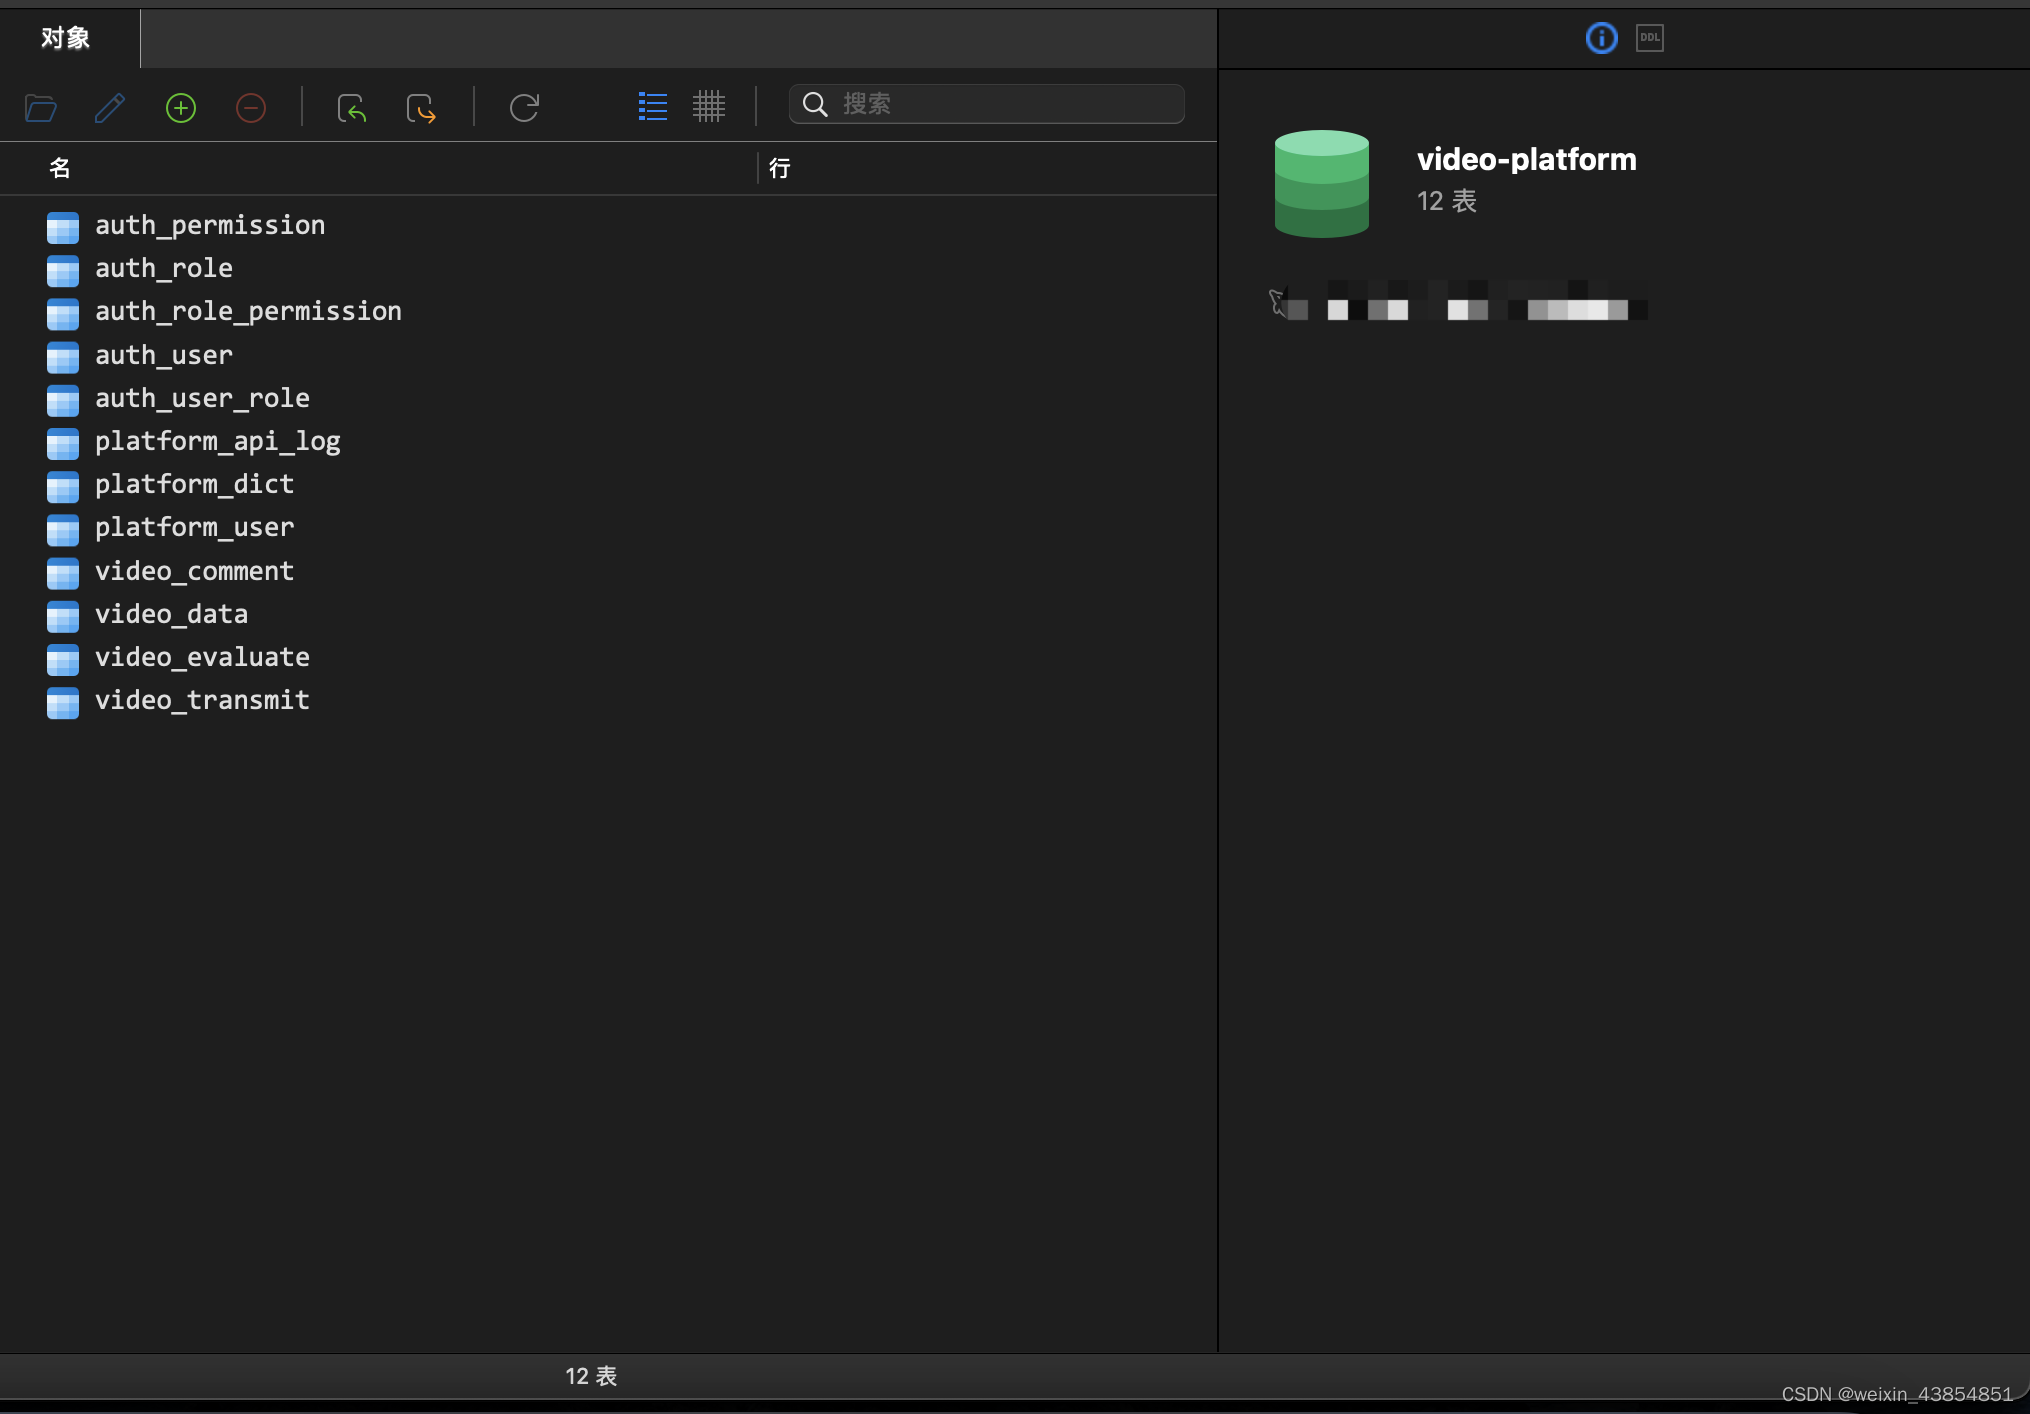Click the export wizard icon
Screen dimensions: 2030x1414
[421, 107]
